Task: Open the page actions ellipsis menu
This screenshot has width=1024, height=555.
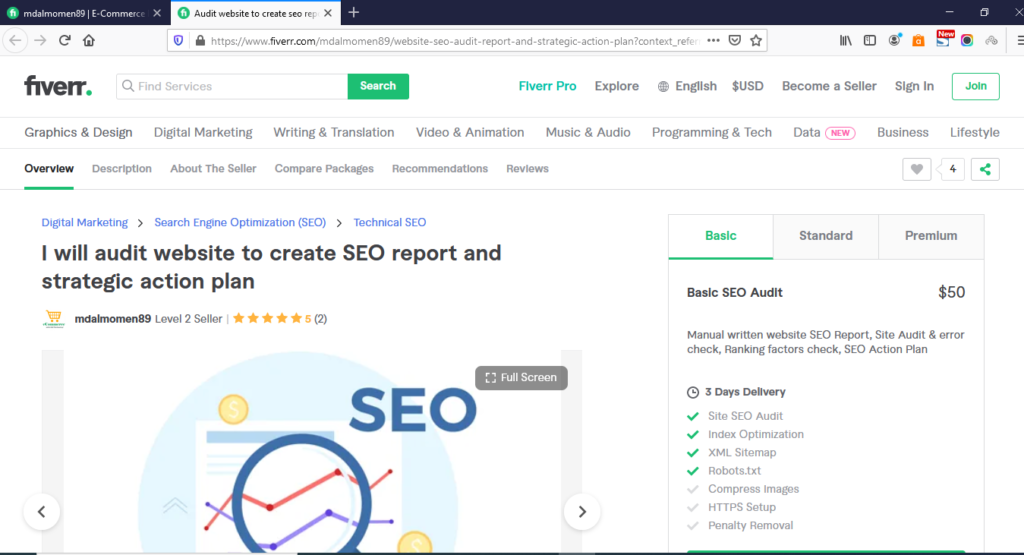Action: click(713, 41)
